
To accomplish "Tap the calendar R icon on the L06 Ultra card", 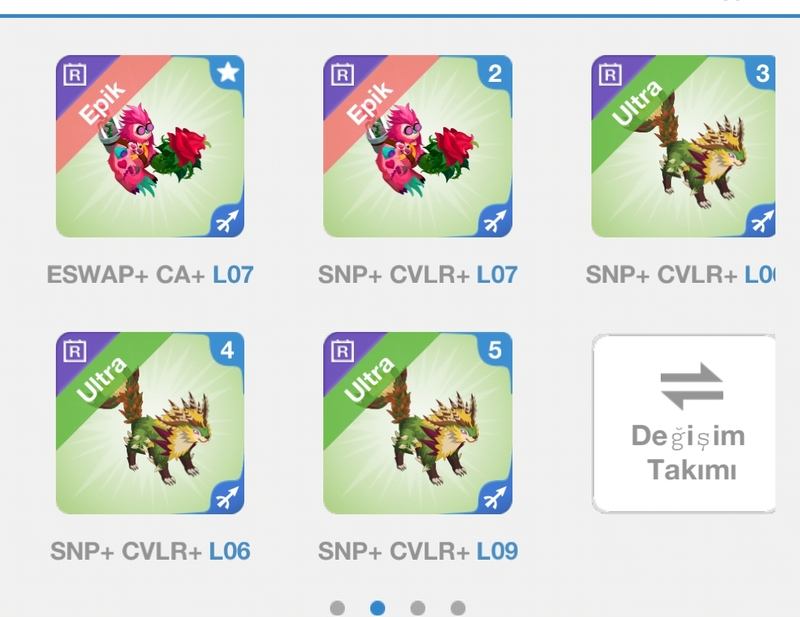I will pos(74,351).
